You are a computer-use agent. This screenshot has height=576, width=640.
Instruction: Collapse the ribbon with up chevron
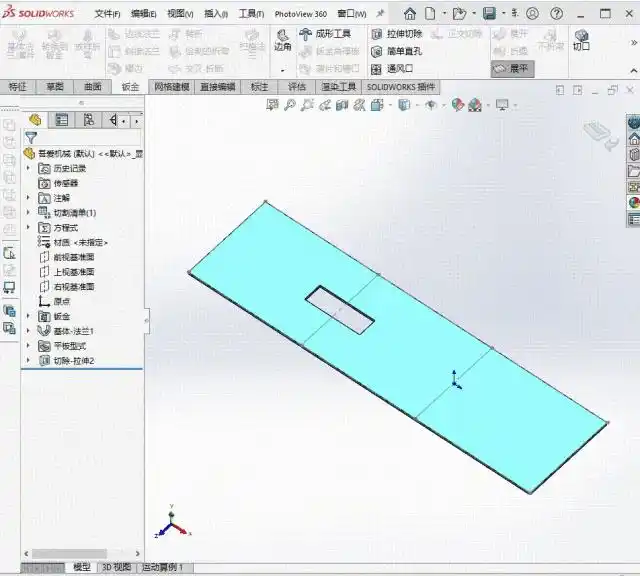click(634, 71)
